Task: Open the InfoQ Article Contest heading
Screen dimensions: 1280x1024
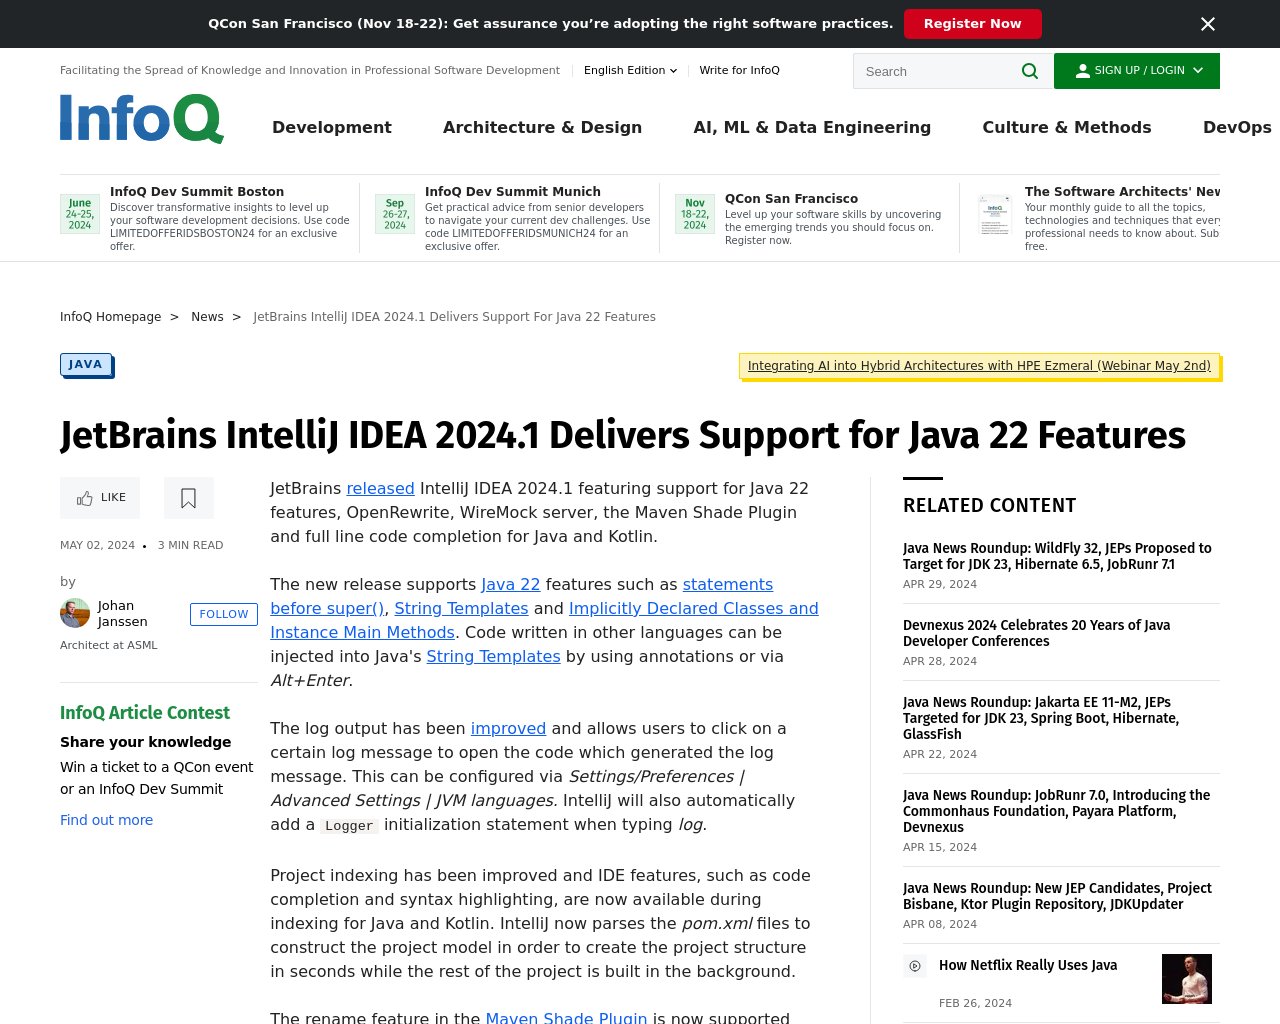Action: coord(145,713)
